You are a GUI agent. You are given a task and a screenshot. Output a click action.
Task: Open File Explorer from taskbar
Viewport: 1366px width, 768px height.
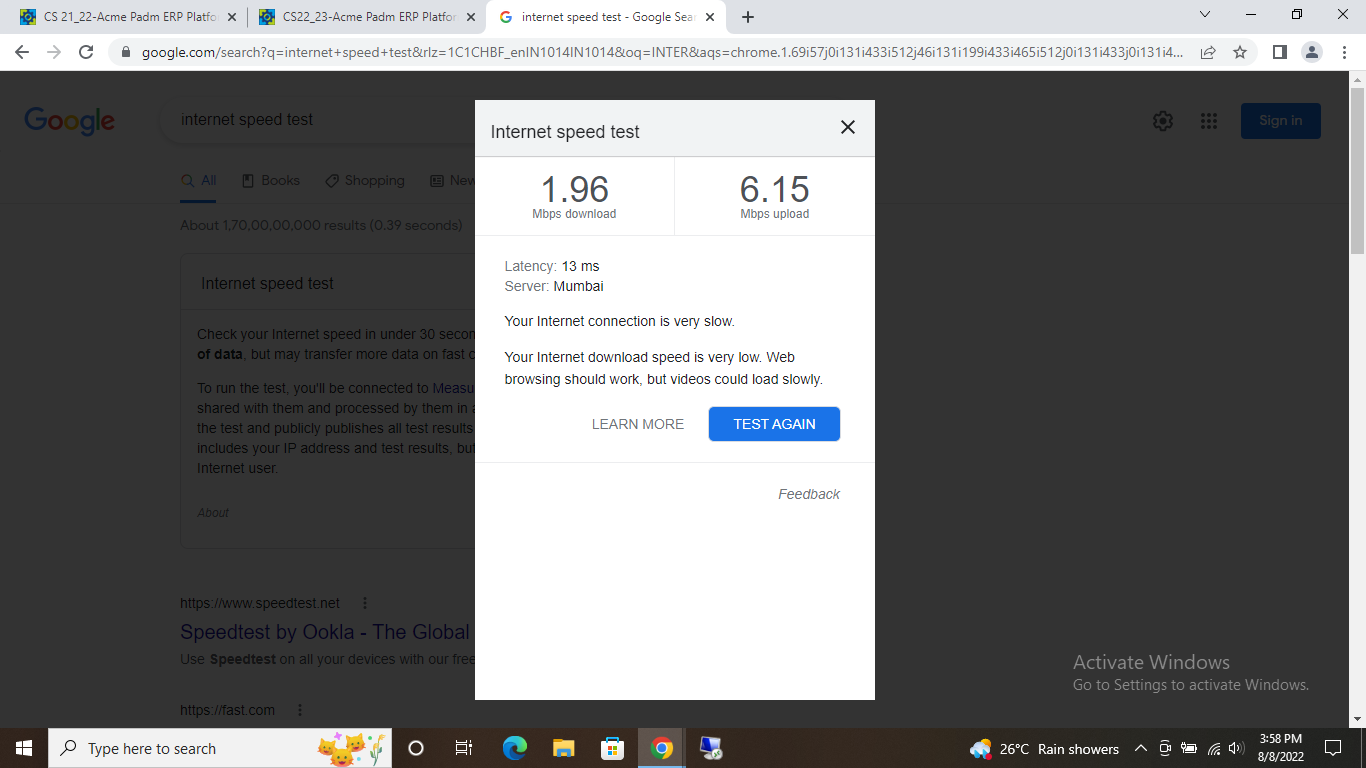[x=563, y=748]
